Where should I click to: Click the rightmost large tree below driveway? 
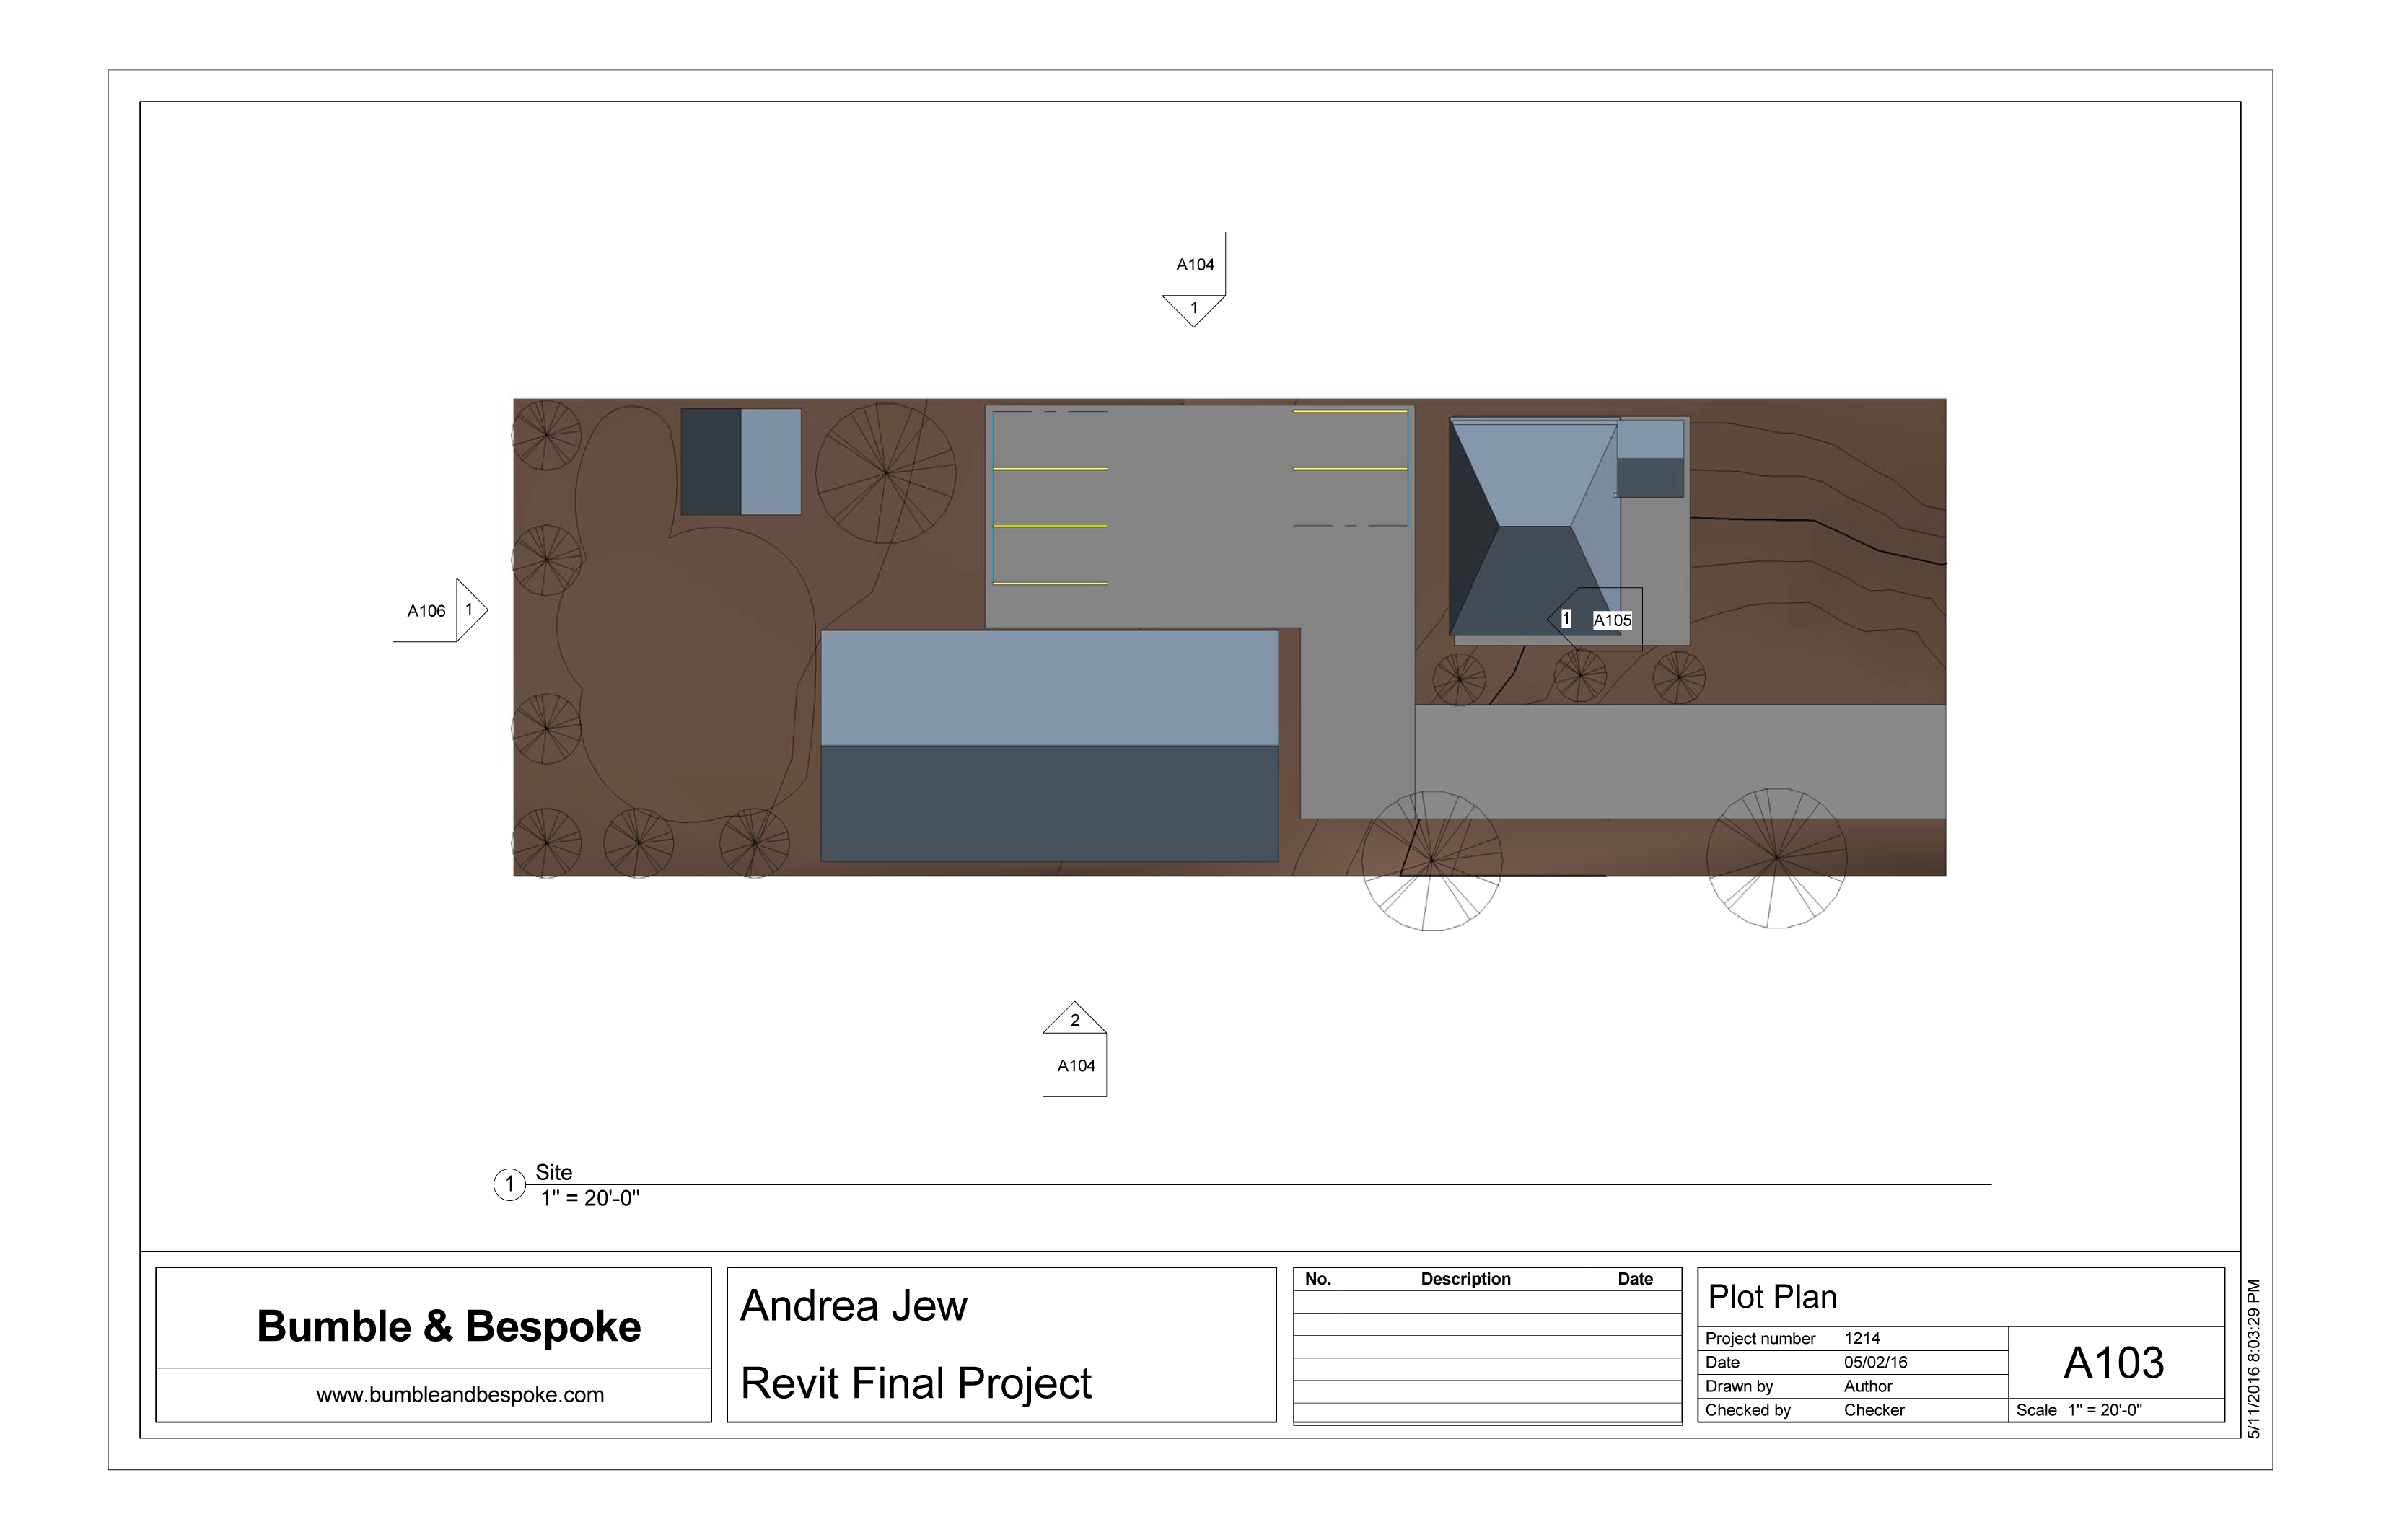[x=1776, y=858]
